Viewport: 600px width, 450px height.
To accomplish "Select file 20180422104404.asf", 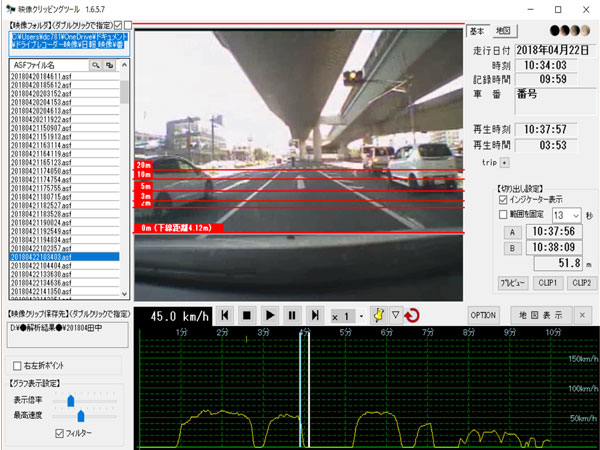I will (x=64, y=266).
